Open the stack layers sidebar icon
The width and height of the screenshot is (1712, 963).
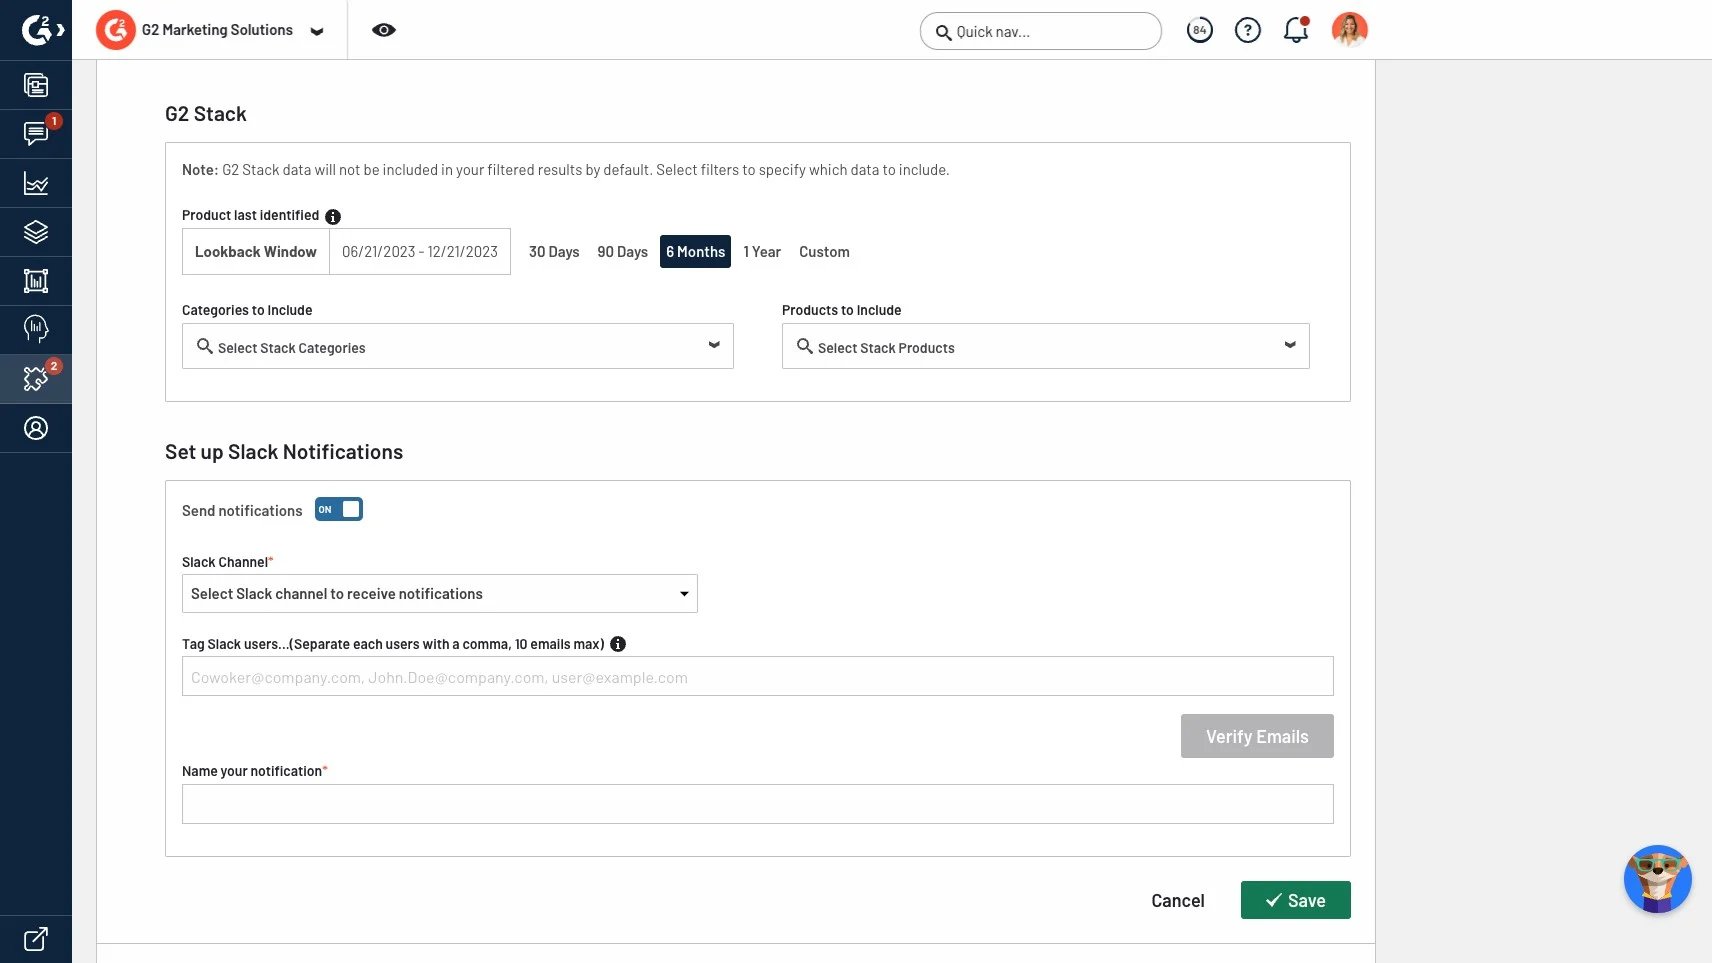(x=36, y=232)
